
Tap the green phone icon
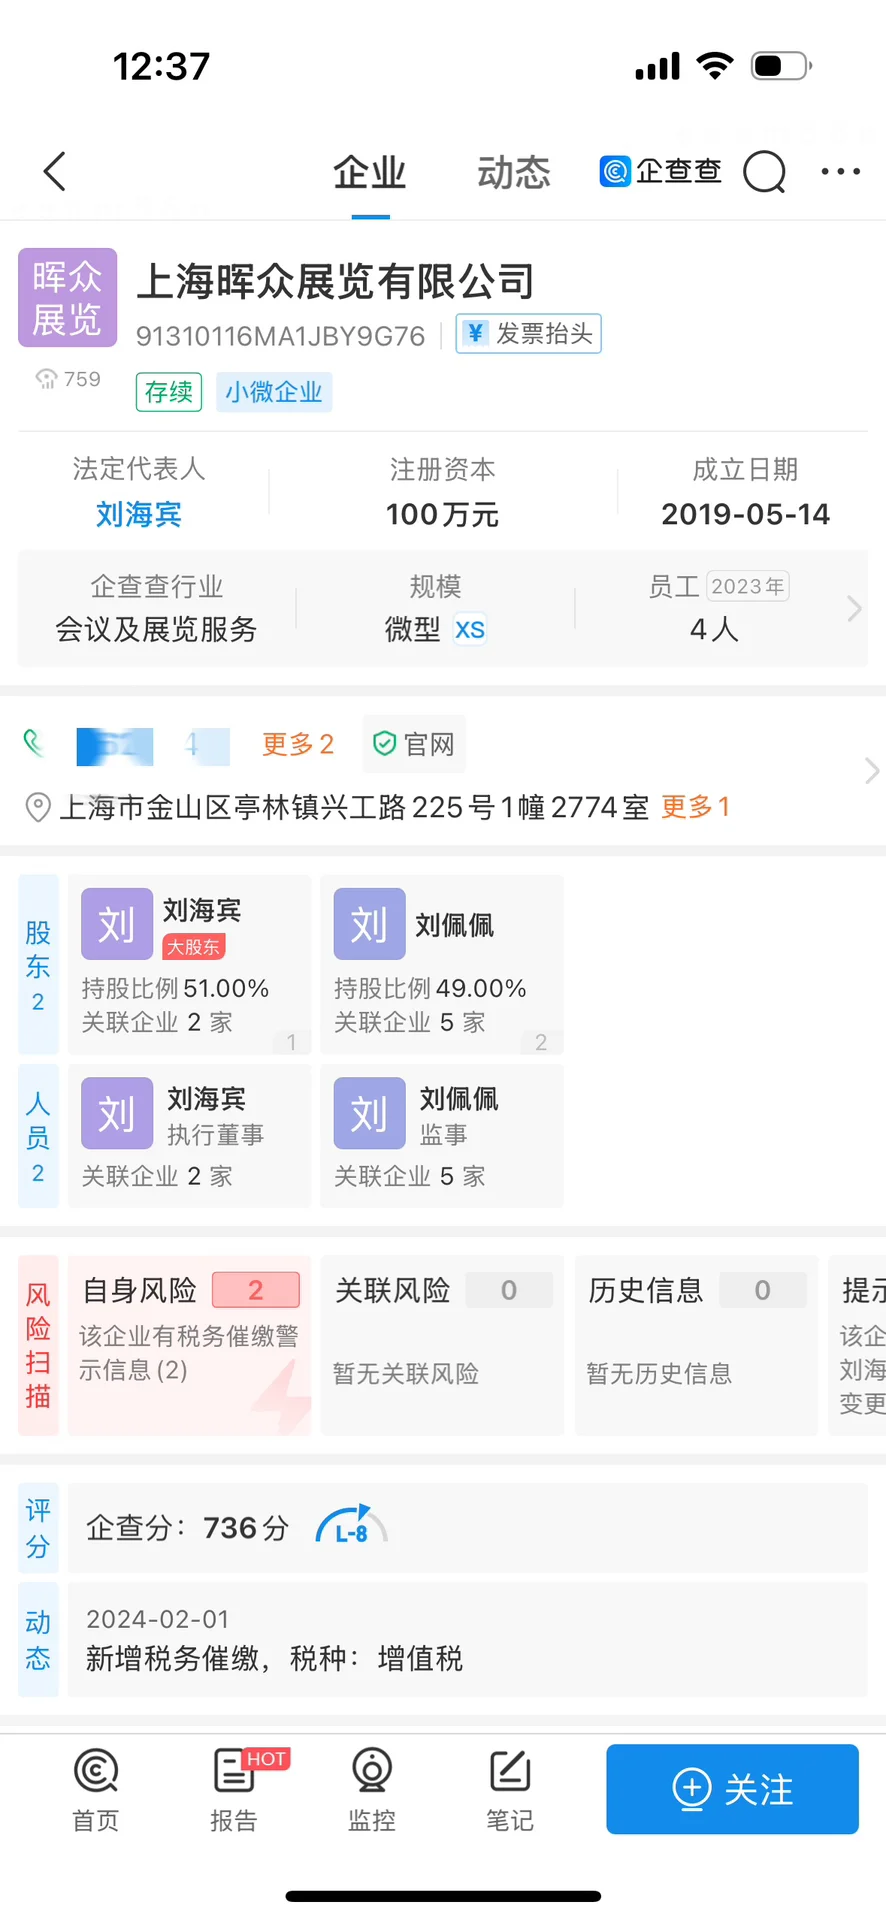35,744
